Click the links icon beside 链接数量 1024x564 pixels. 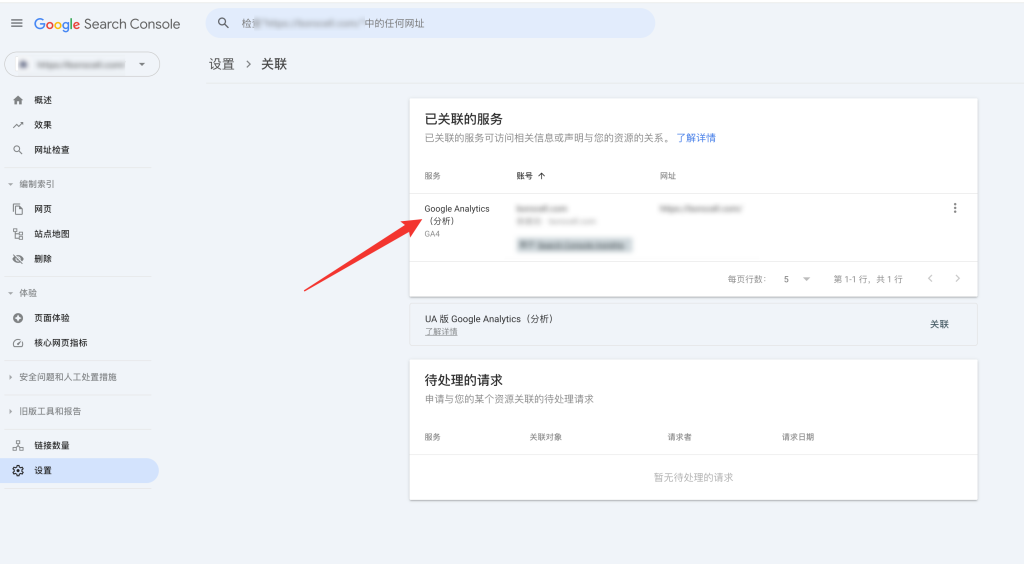click(18, 445)
